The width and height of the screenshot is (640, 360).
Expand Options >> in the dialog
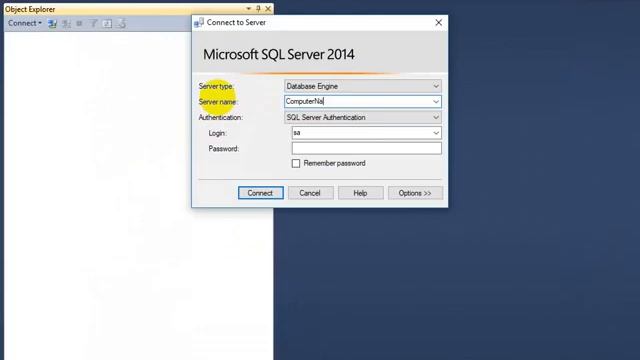[x=415, y=193]
